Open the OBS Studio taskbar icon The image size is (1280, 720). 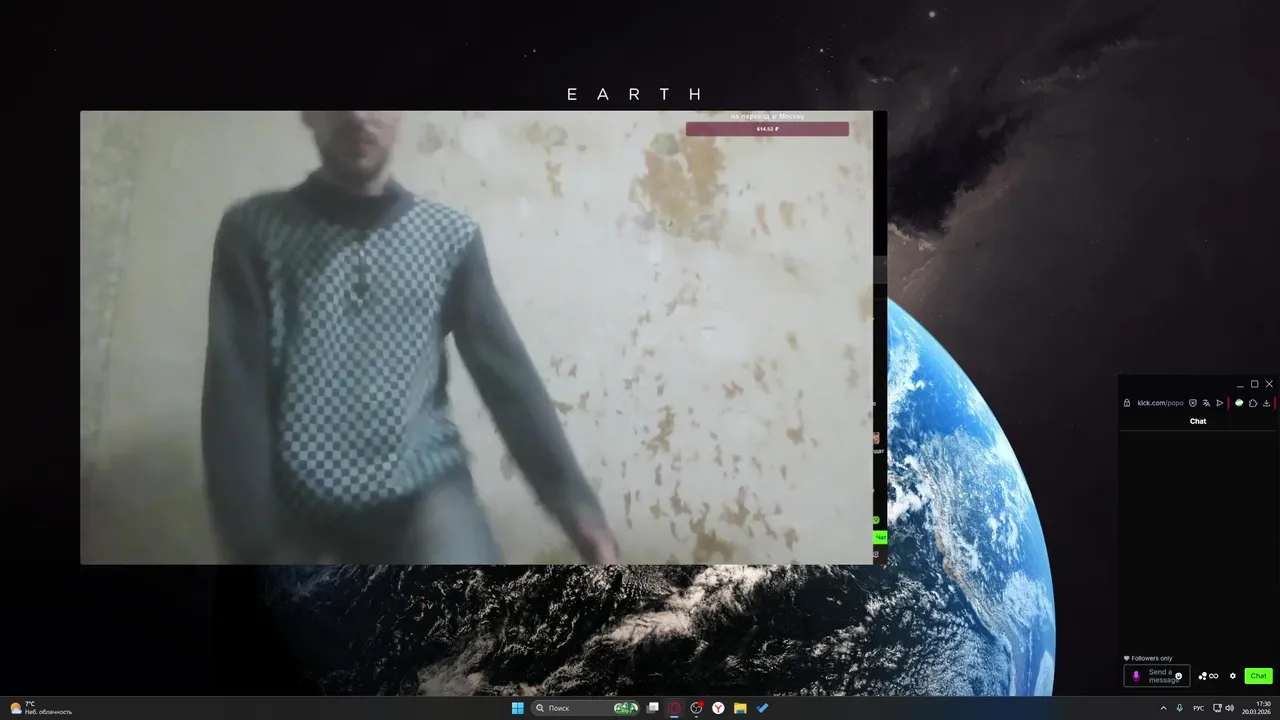697,708
